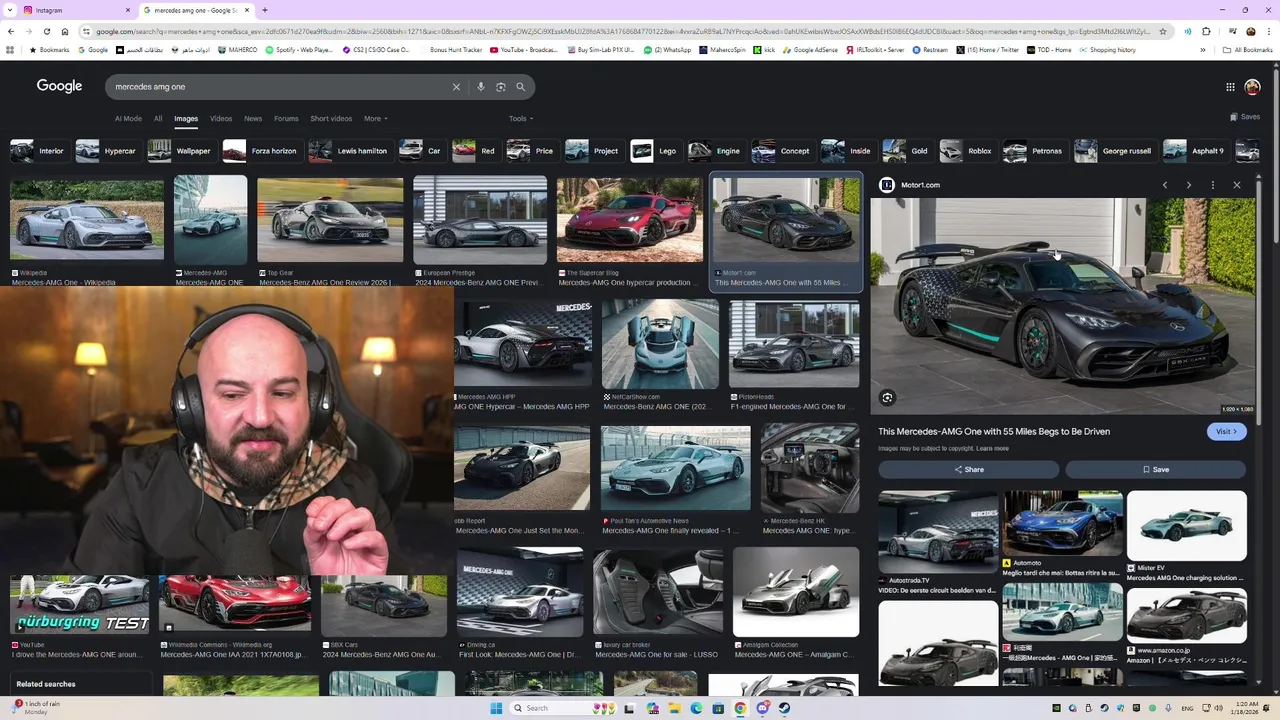This screenshot has height=720, width=1280.
Task: Open the Wikipedia Mercedes-AMG One thumbnail
Action: tap(87, 220)
